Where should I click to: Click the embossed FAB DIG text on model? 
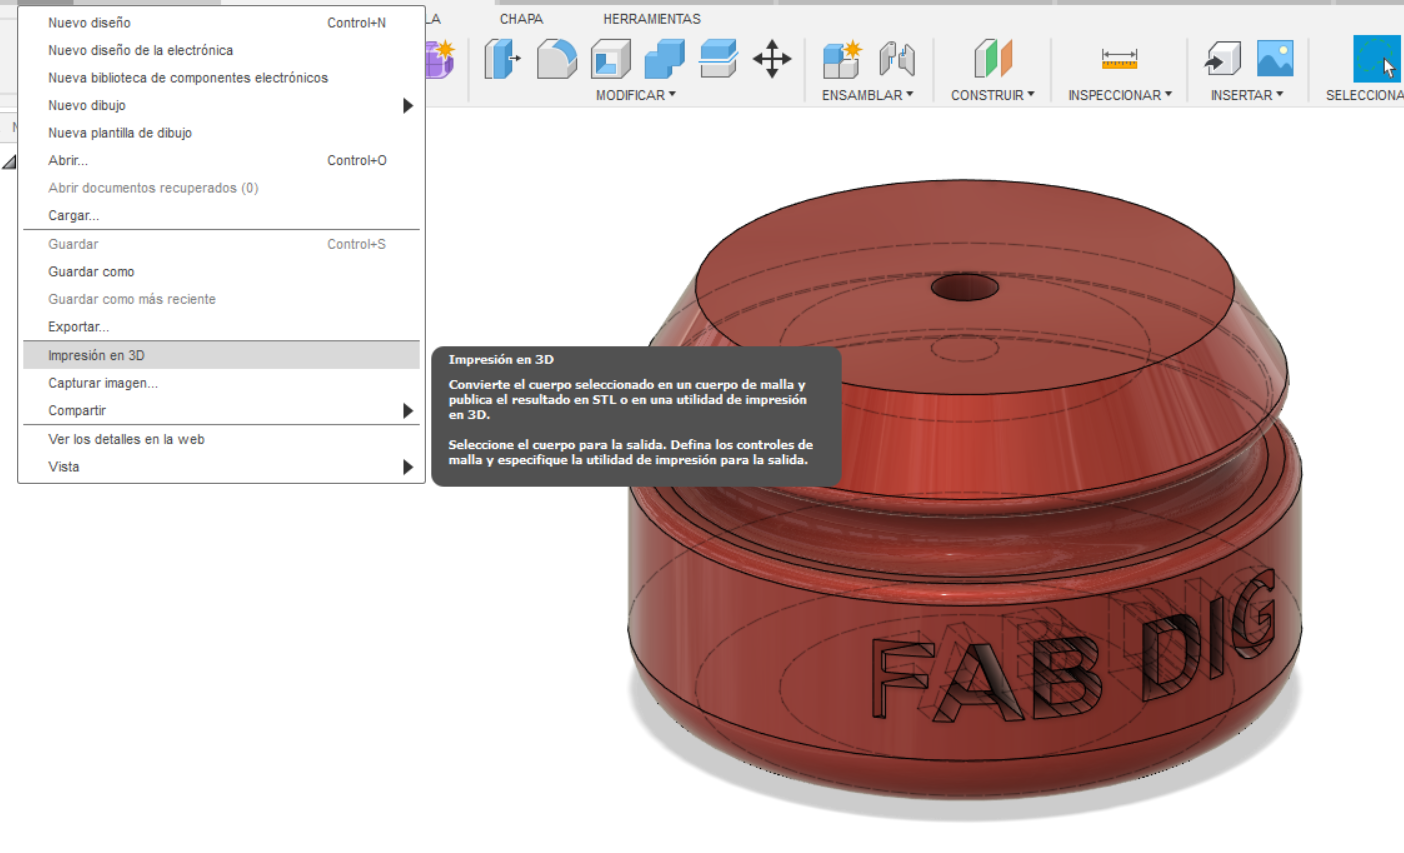pyautogui.click(x=1075, y=643)
